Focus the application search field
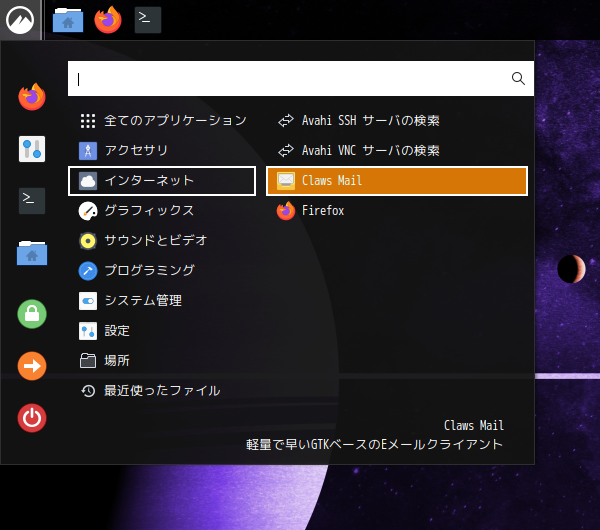This screenshot has height=530, width=600. tap(301, 78)
